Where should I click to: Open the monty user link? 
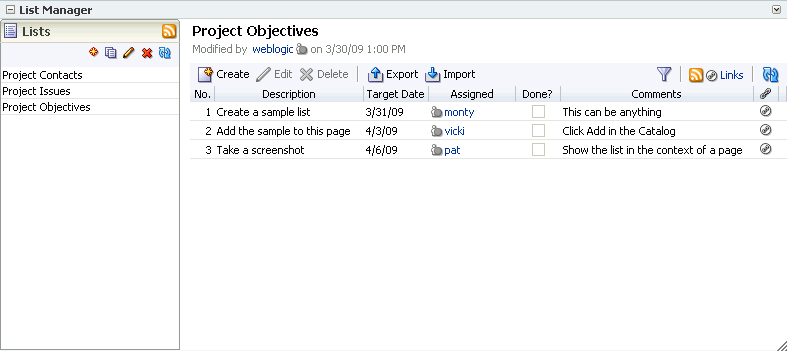(x=459, y=112)
